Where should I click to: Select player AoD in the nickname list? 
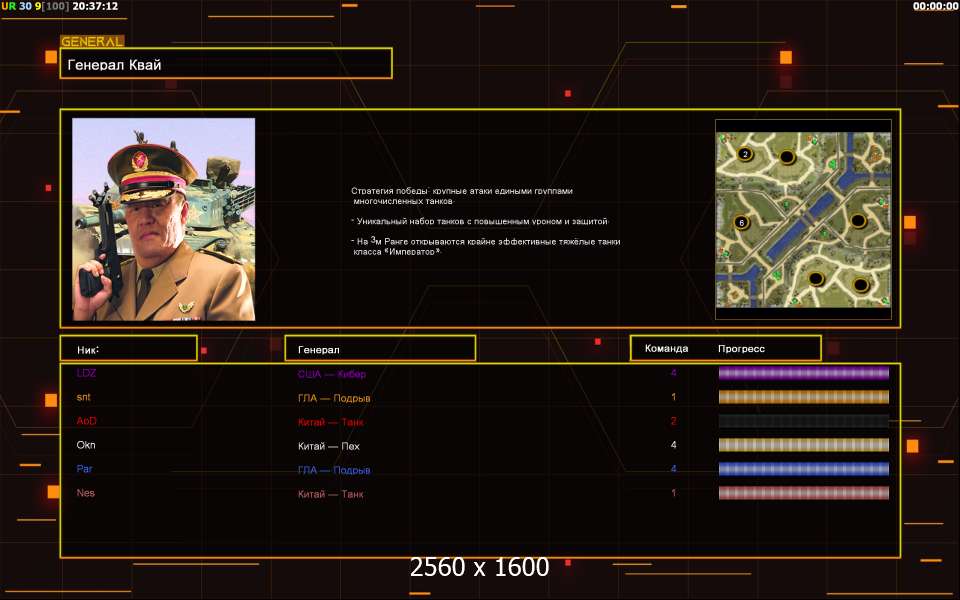(x=87, y=421)
